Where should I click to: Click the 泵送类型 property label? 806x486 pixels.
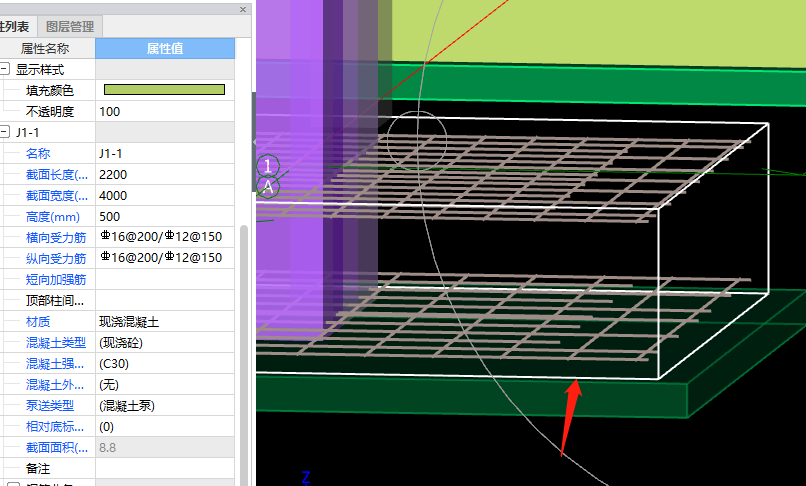point(50,406)
